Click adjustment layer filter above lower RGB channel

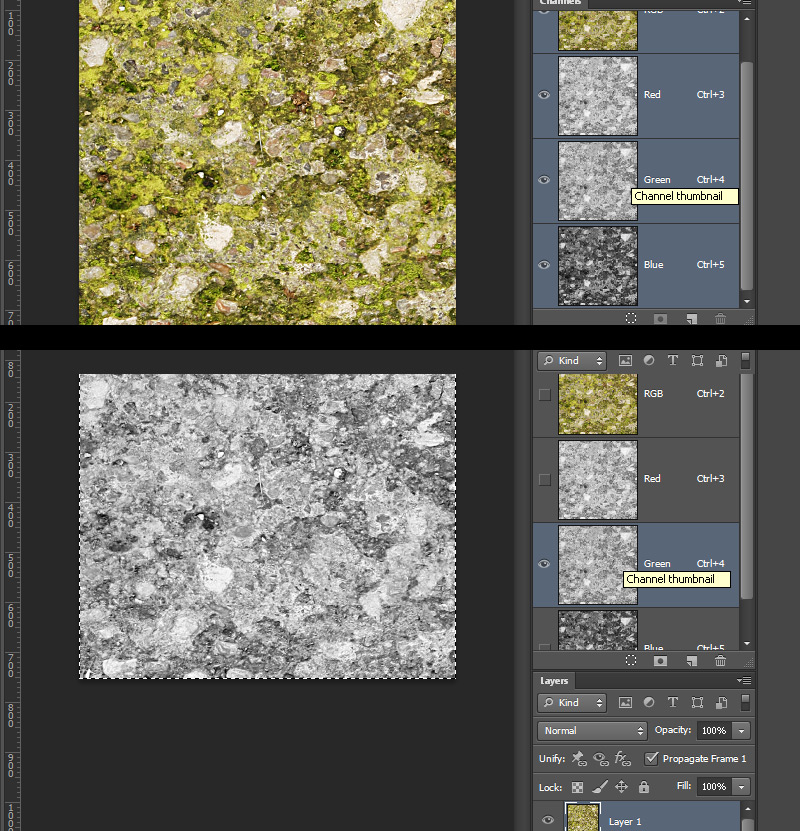(x=648, y=360)
